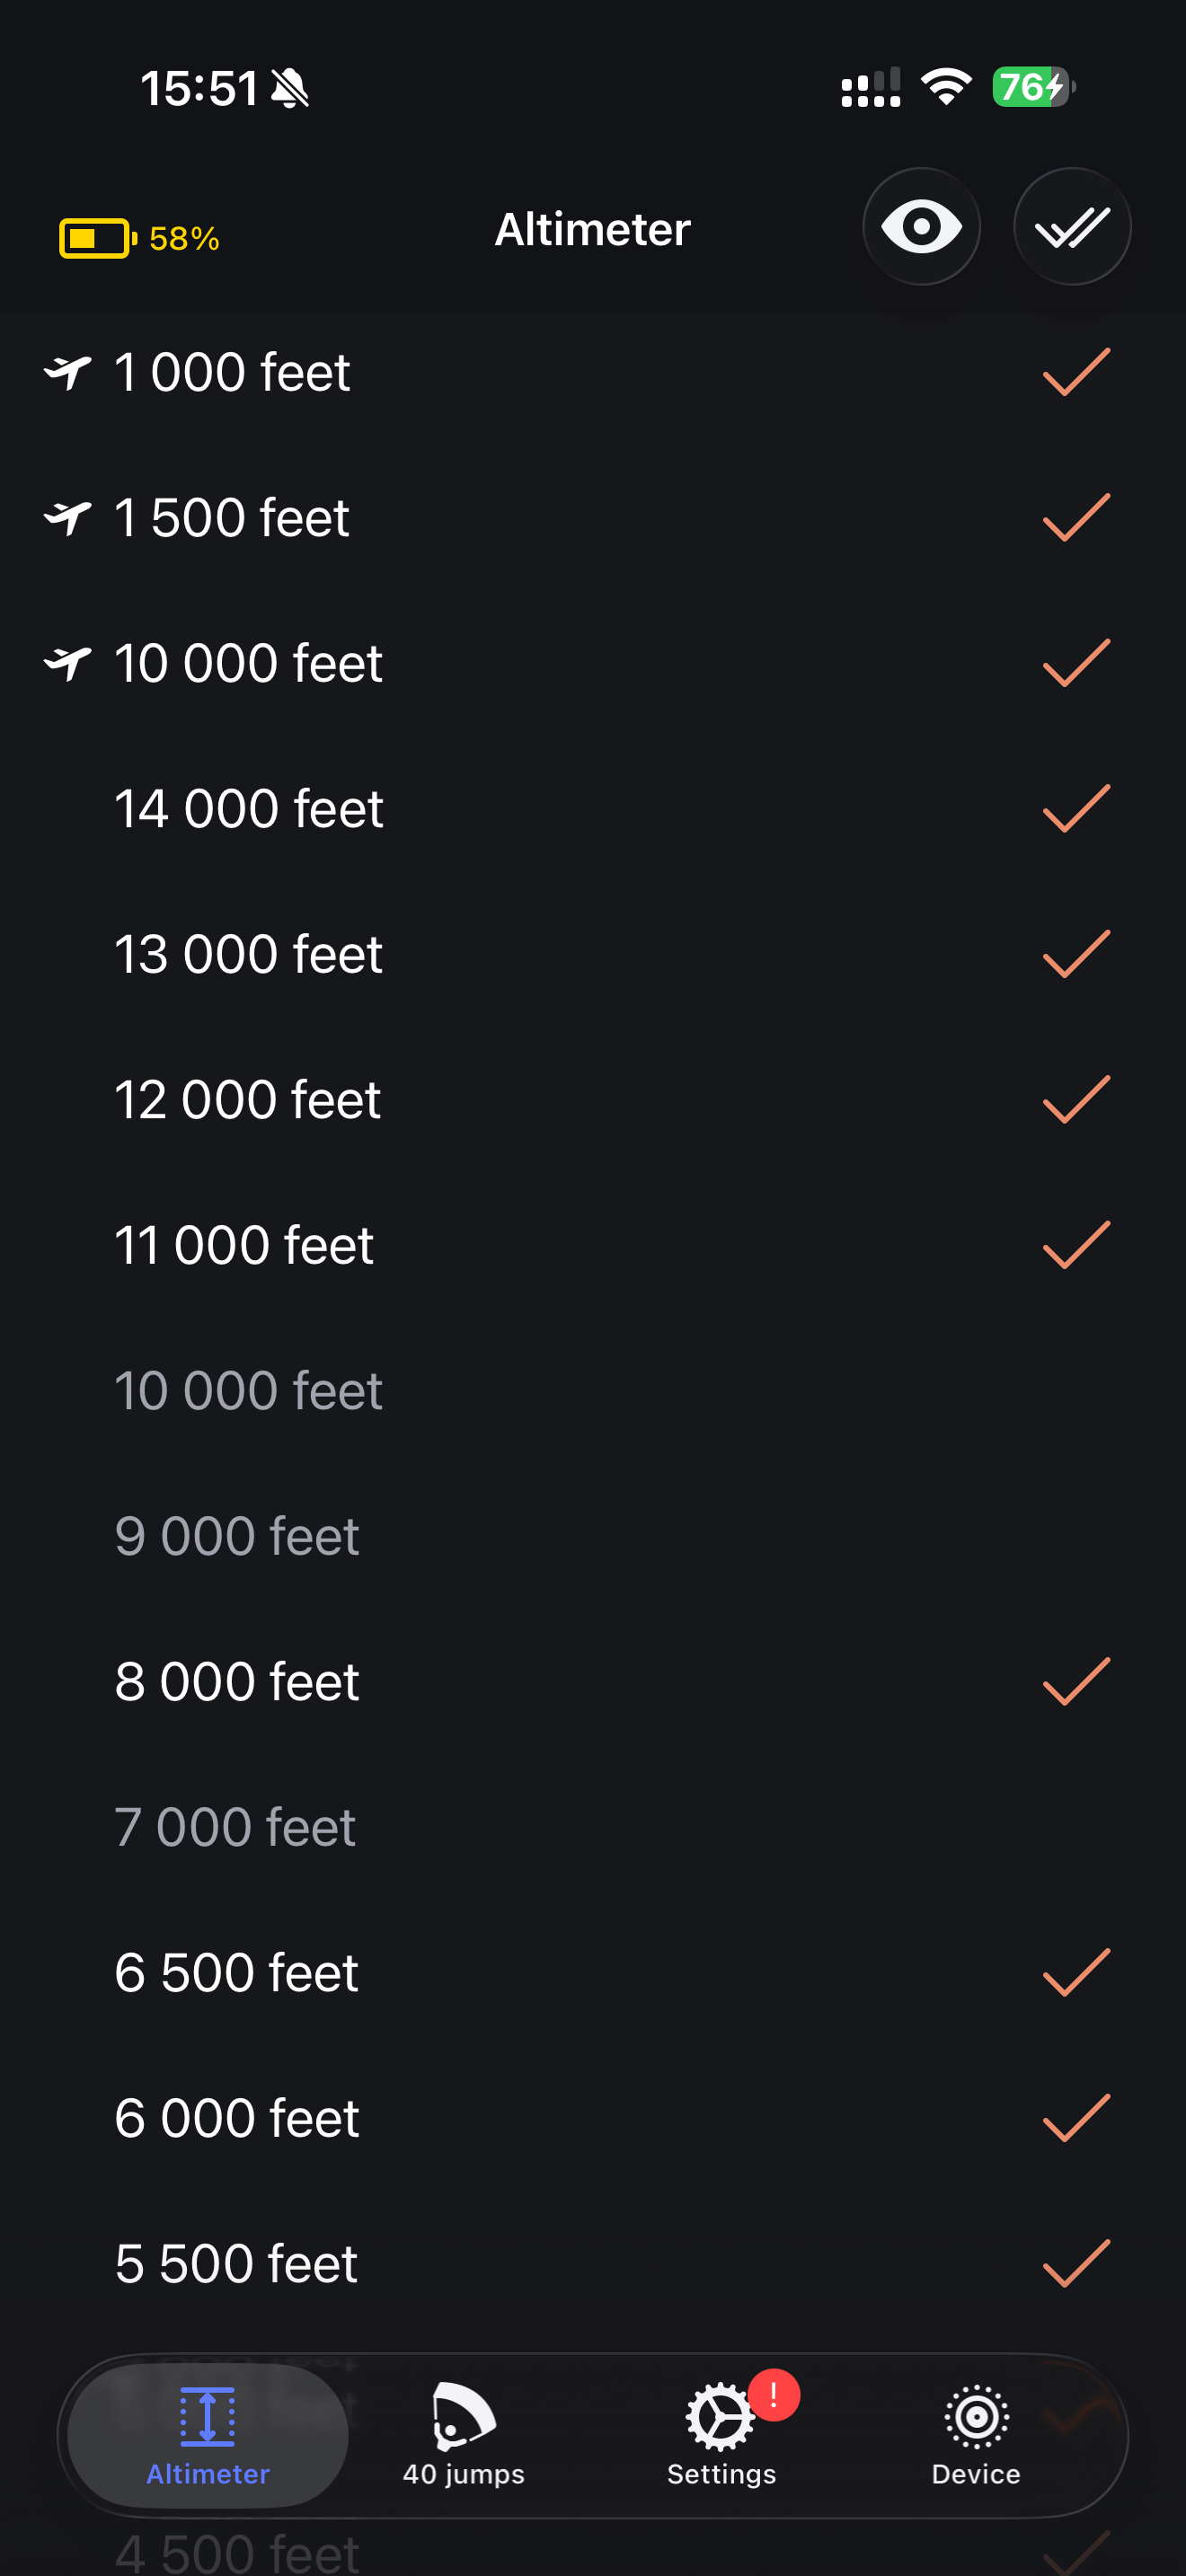This screenshot has height=2576, width=1186.
Task: Select the 12 000 feet entry
Action: [593, 1099]
